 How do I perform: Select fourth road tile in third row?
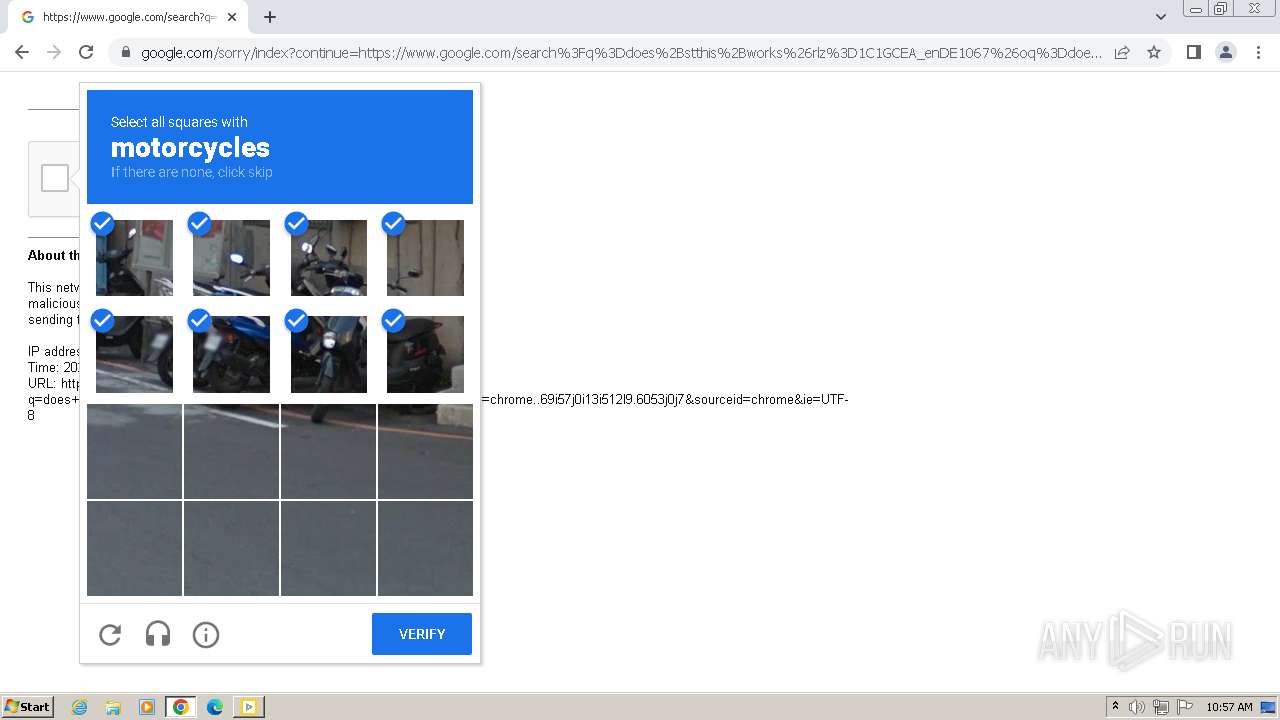click(x=425, y=451)
